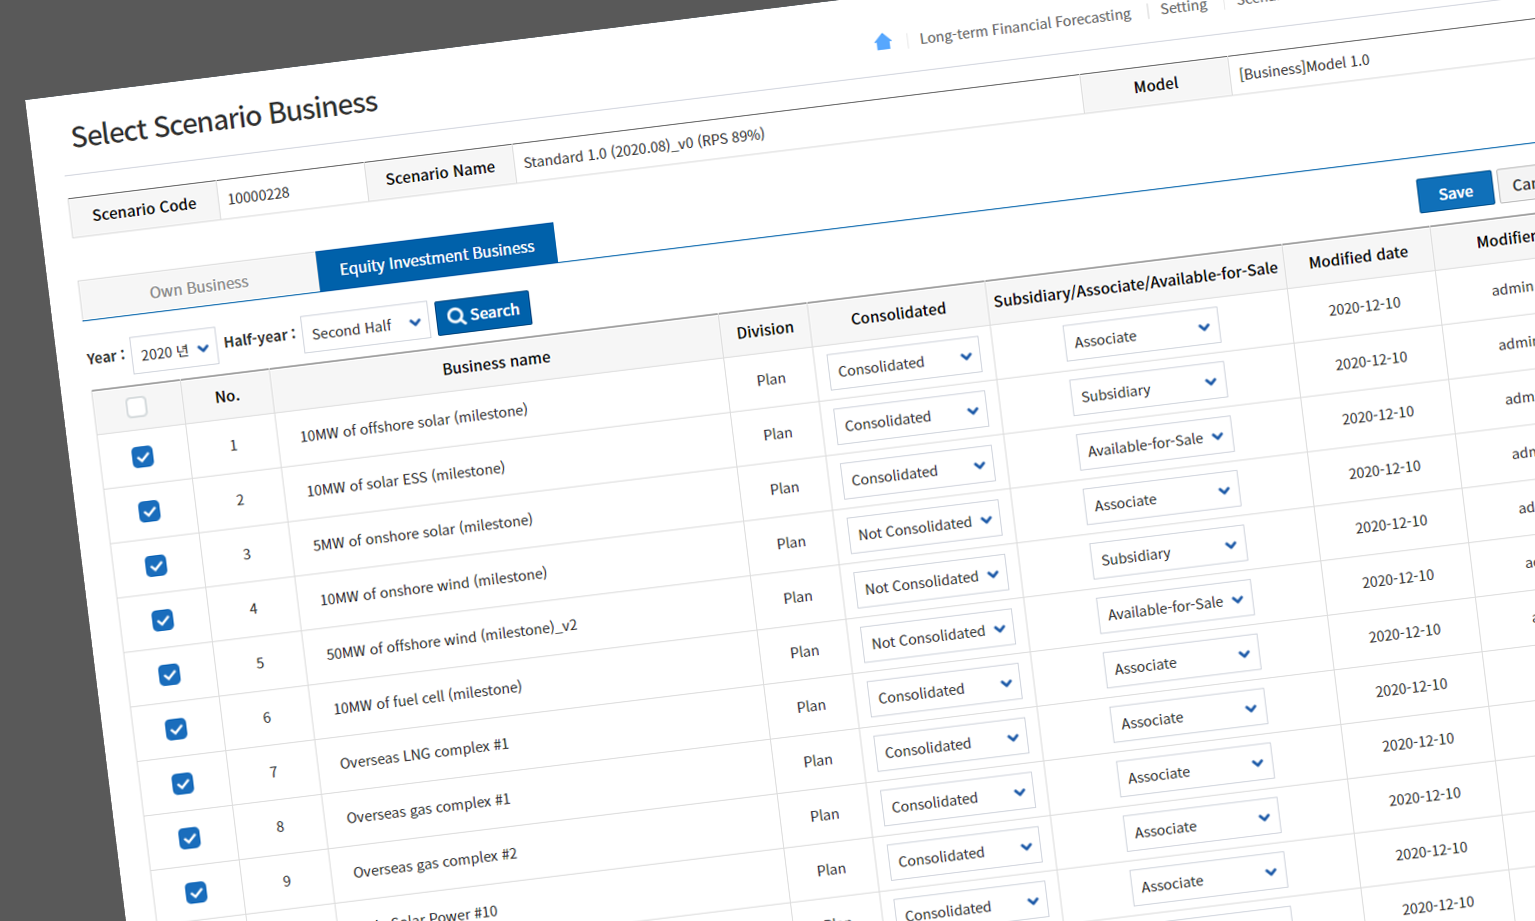Viewport: 1535px width, 921px height.
Task: Open Consolidated dropdown for row 2
Action: point(911,418)
